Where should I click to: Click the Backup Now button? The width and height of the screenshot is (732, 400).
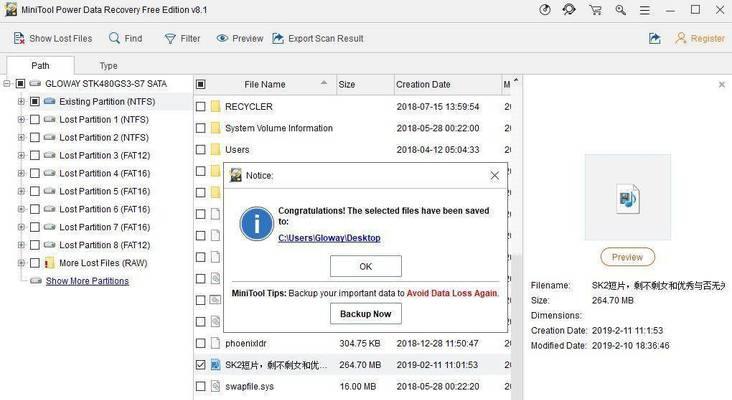(366, 314)
